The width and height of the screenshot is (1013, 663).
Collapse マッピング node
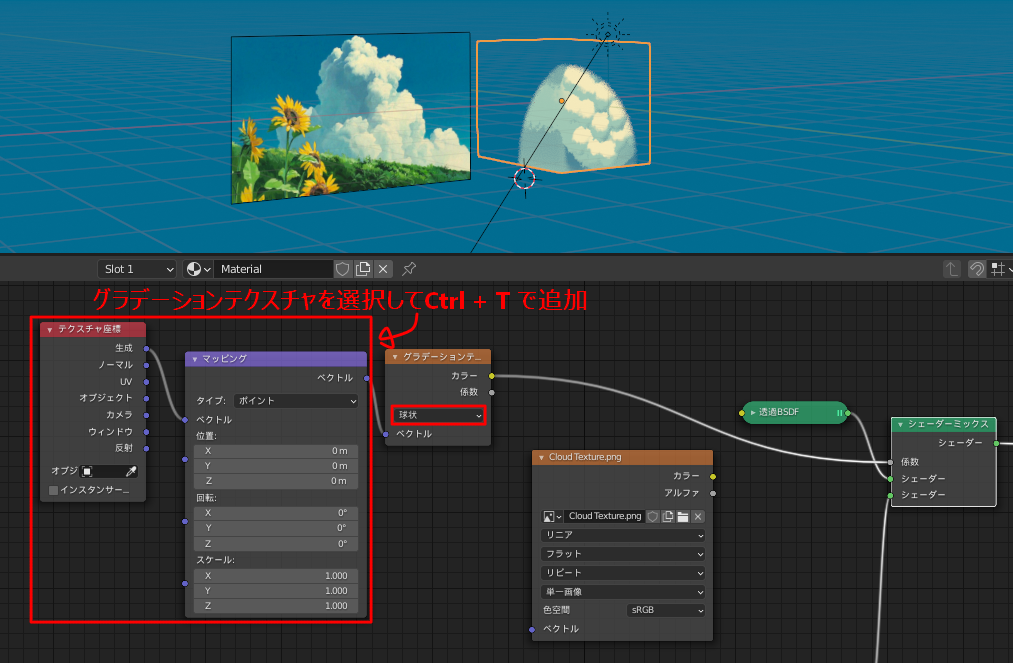click(x=194, y=359)
